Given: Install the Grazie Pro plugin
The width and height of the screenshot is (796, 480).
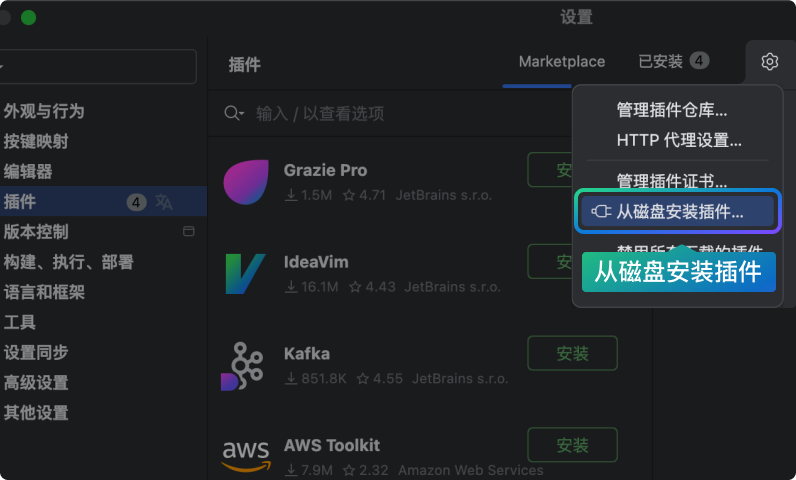Looking at the screenshot, I should click(550, 169).
